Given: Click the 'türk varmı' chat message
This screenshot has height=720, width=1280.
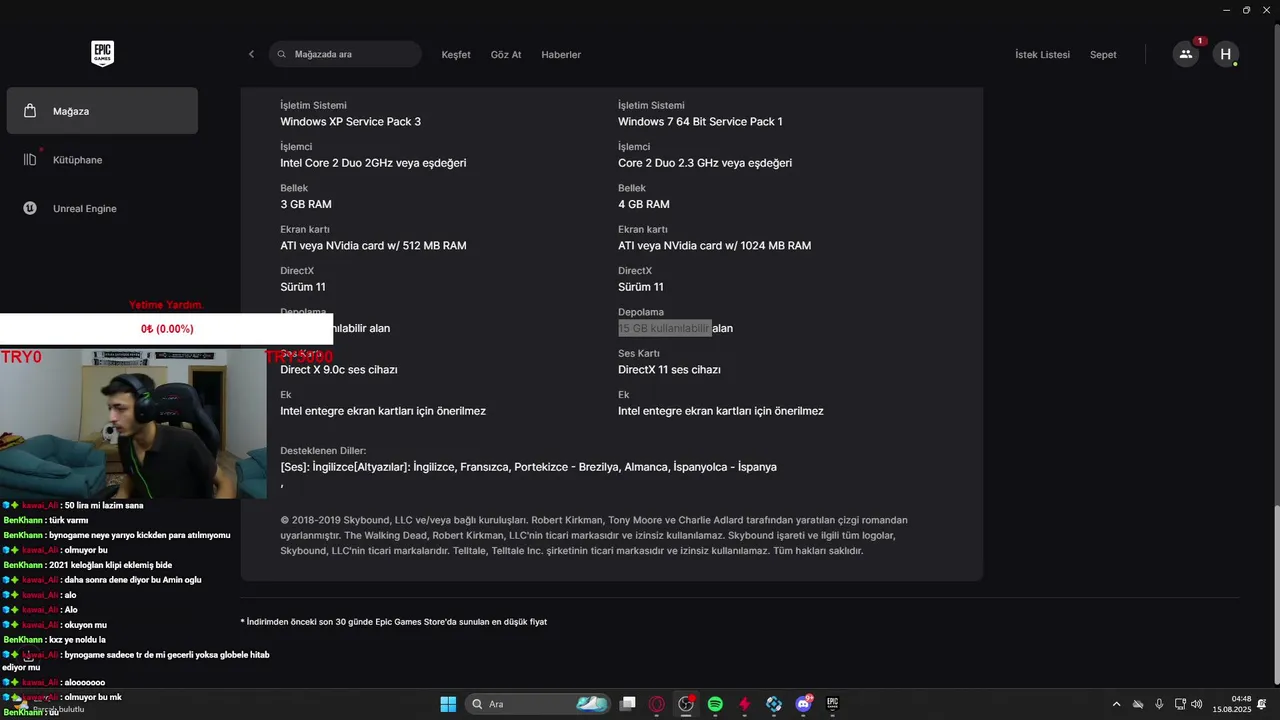Looking at the screenshot, I should tap(68, 520).
